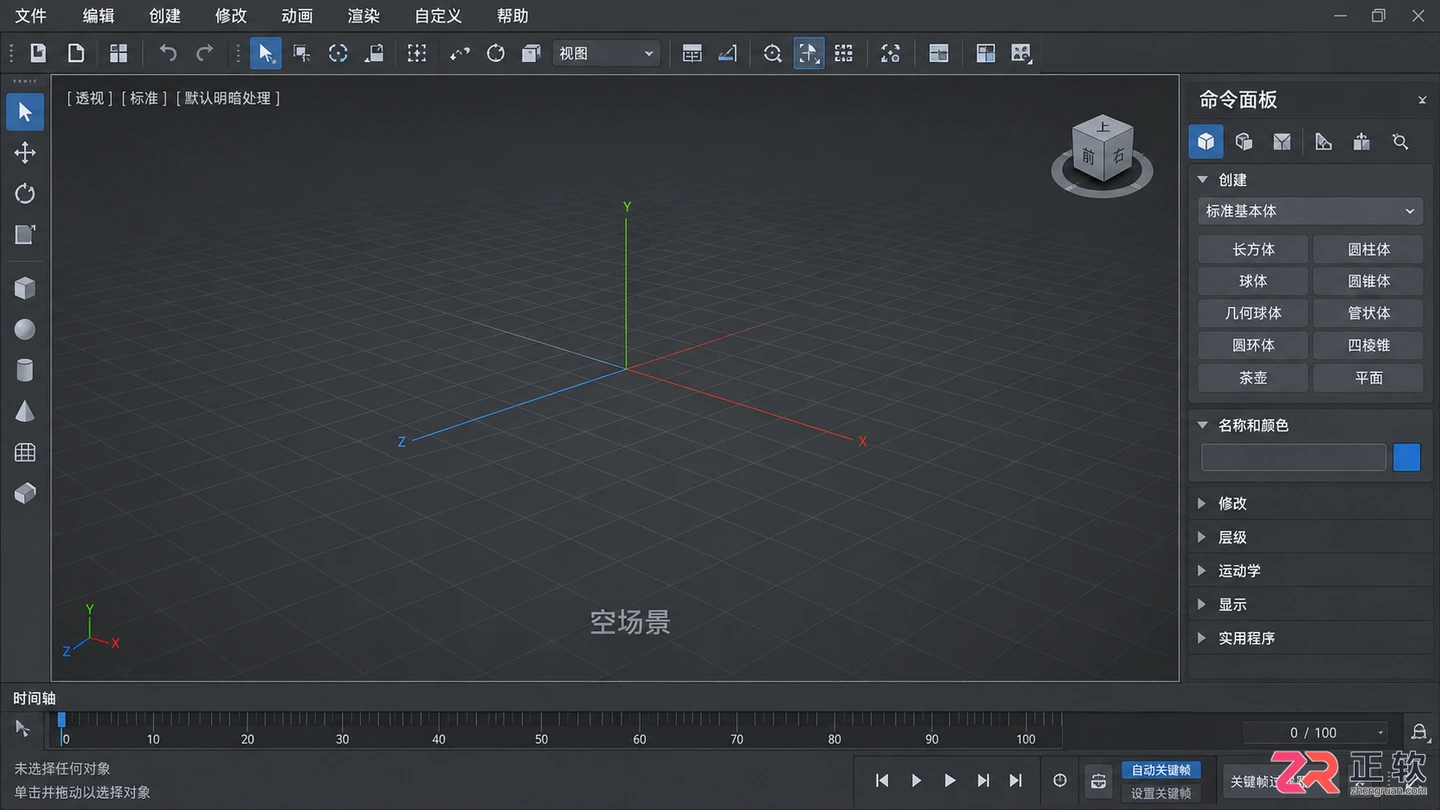The width and height of the screenshot is (1440, 810).
Task: Toggle the highlighted snap icon in toolbar
Action: [809, 53]
